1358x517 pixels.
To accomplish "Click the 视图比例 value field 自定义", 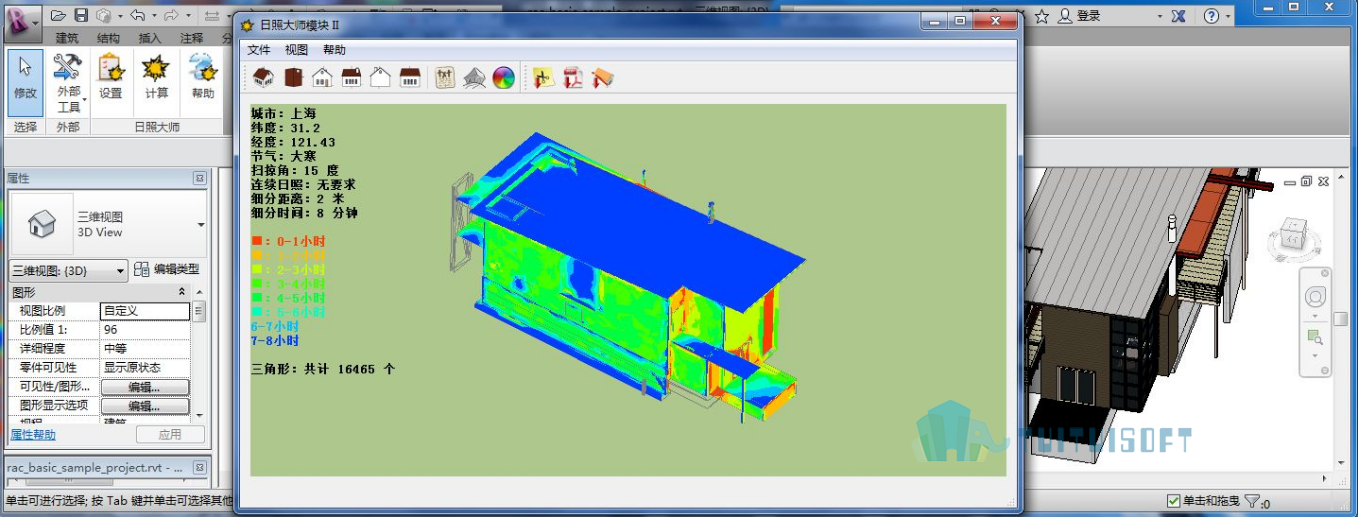I will point(145,311).
